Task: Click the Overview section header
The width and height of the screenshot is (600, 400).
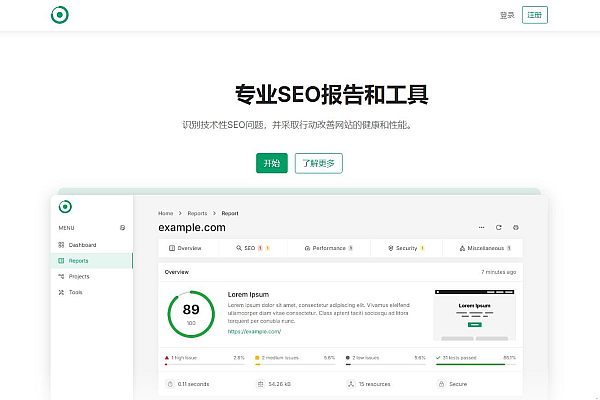Action: point(176,272)
